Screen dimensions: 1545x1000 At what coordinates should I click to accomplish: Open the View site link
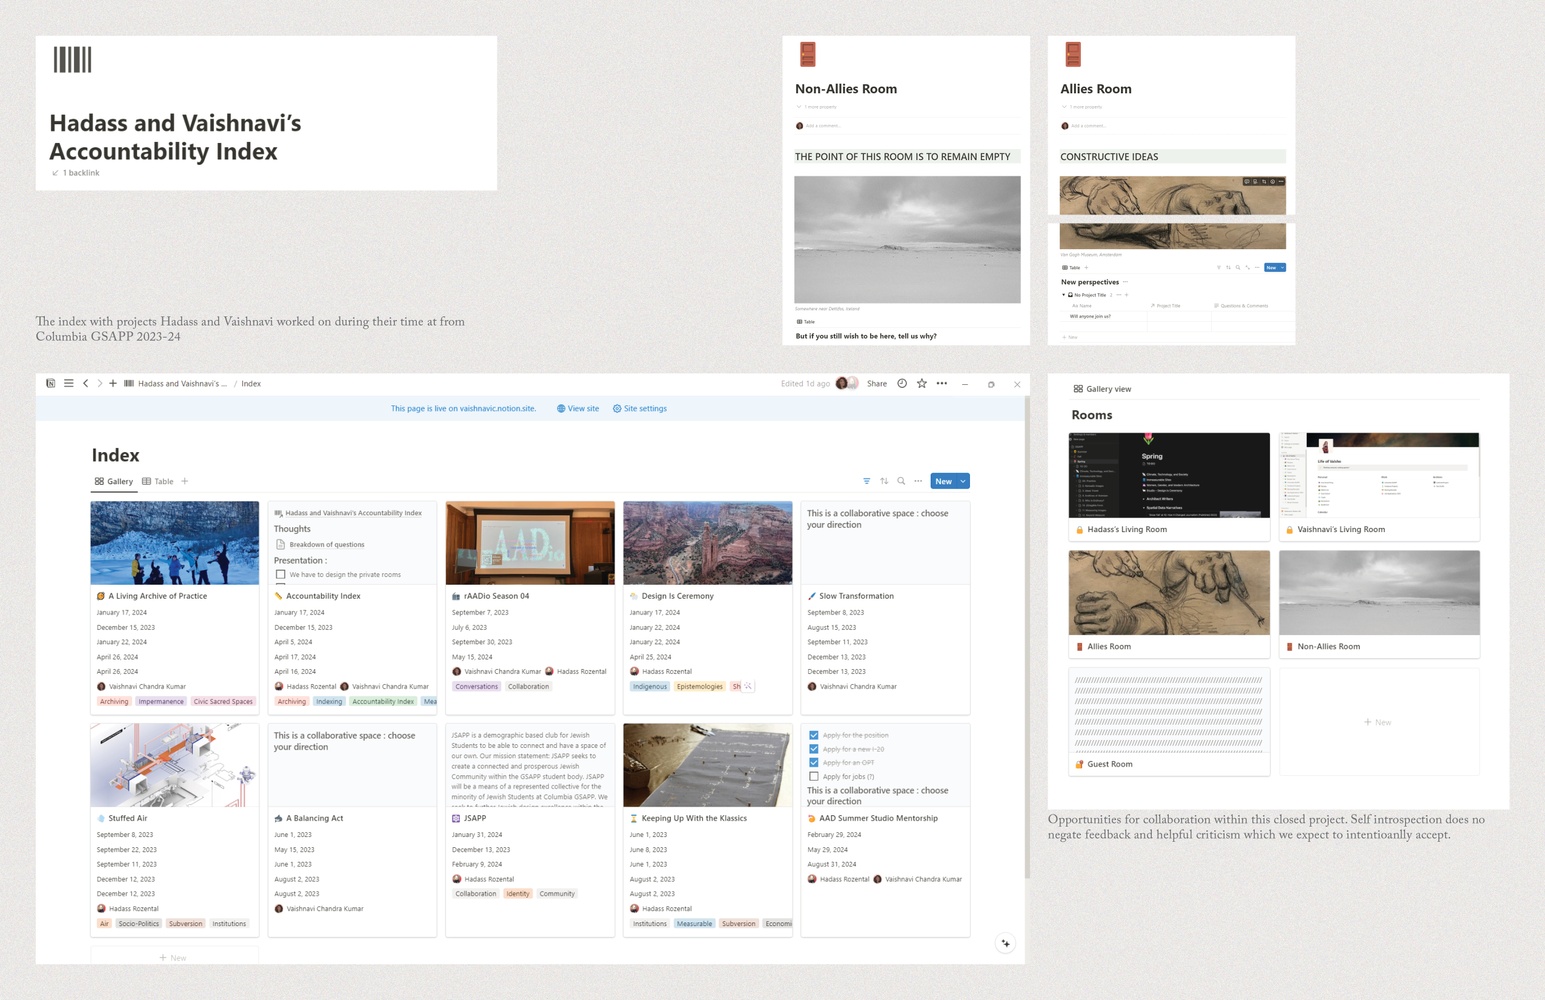(578, 408)
